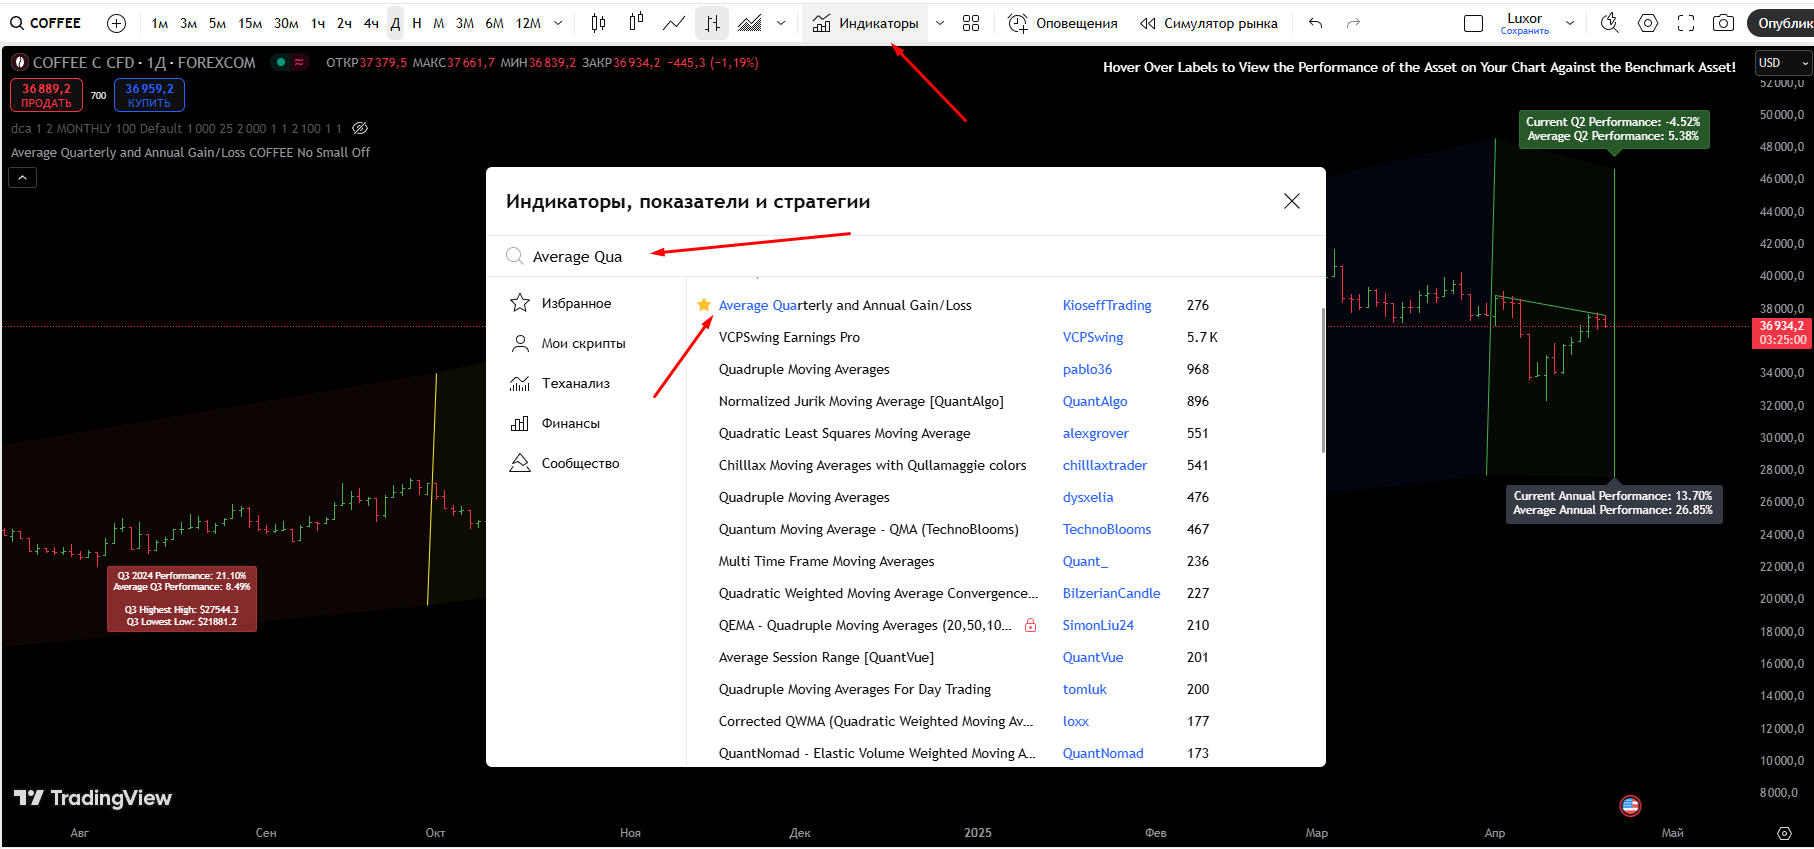Click the undo arrow
Viewport: 1814px width, 849px height.
point(1316,23)
